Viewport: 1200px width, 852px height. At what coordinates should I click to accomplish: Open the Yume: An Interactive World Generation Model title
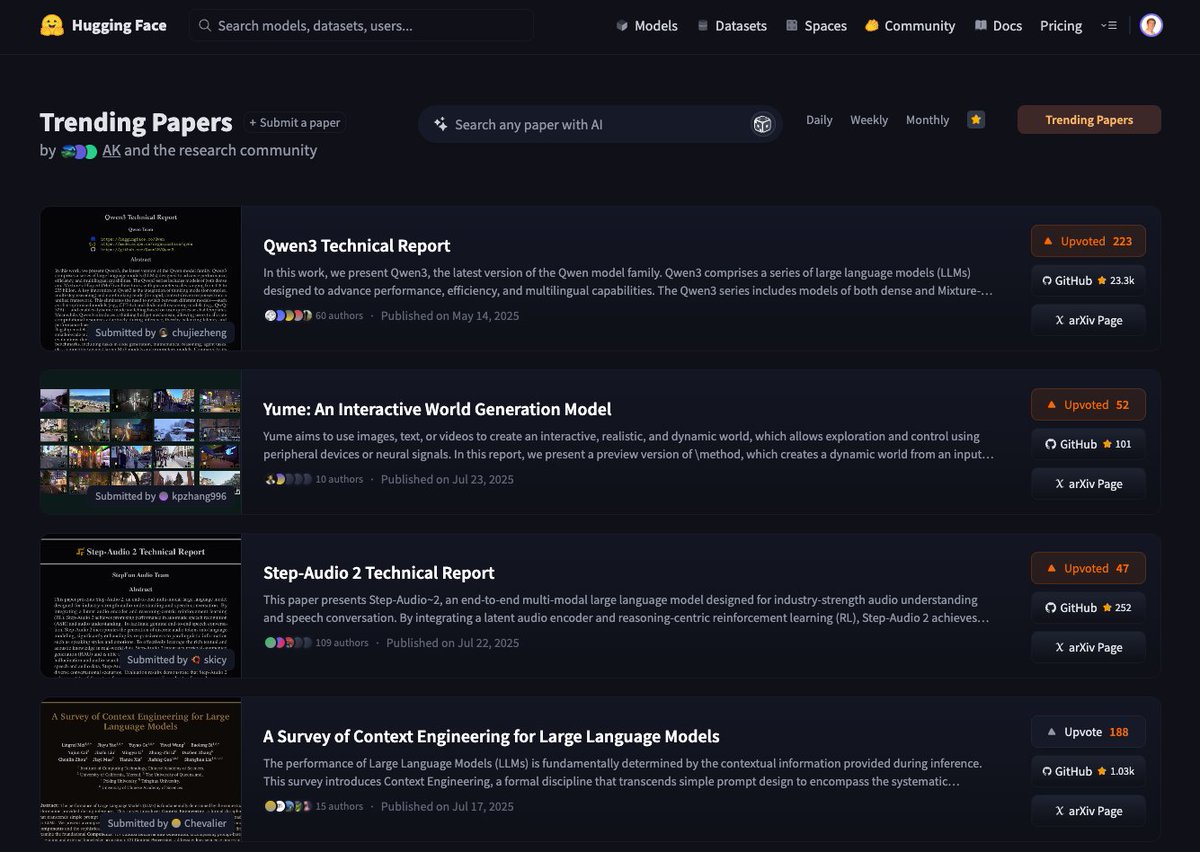(437, 409)
